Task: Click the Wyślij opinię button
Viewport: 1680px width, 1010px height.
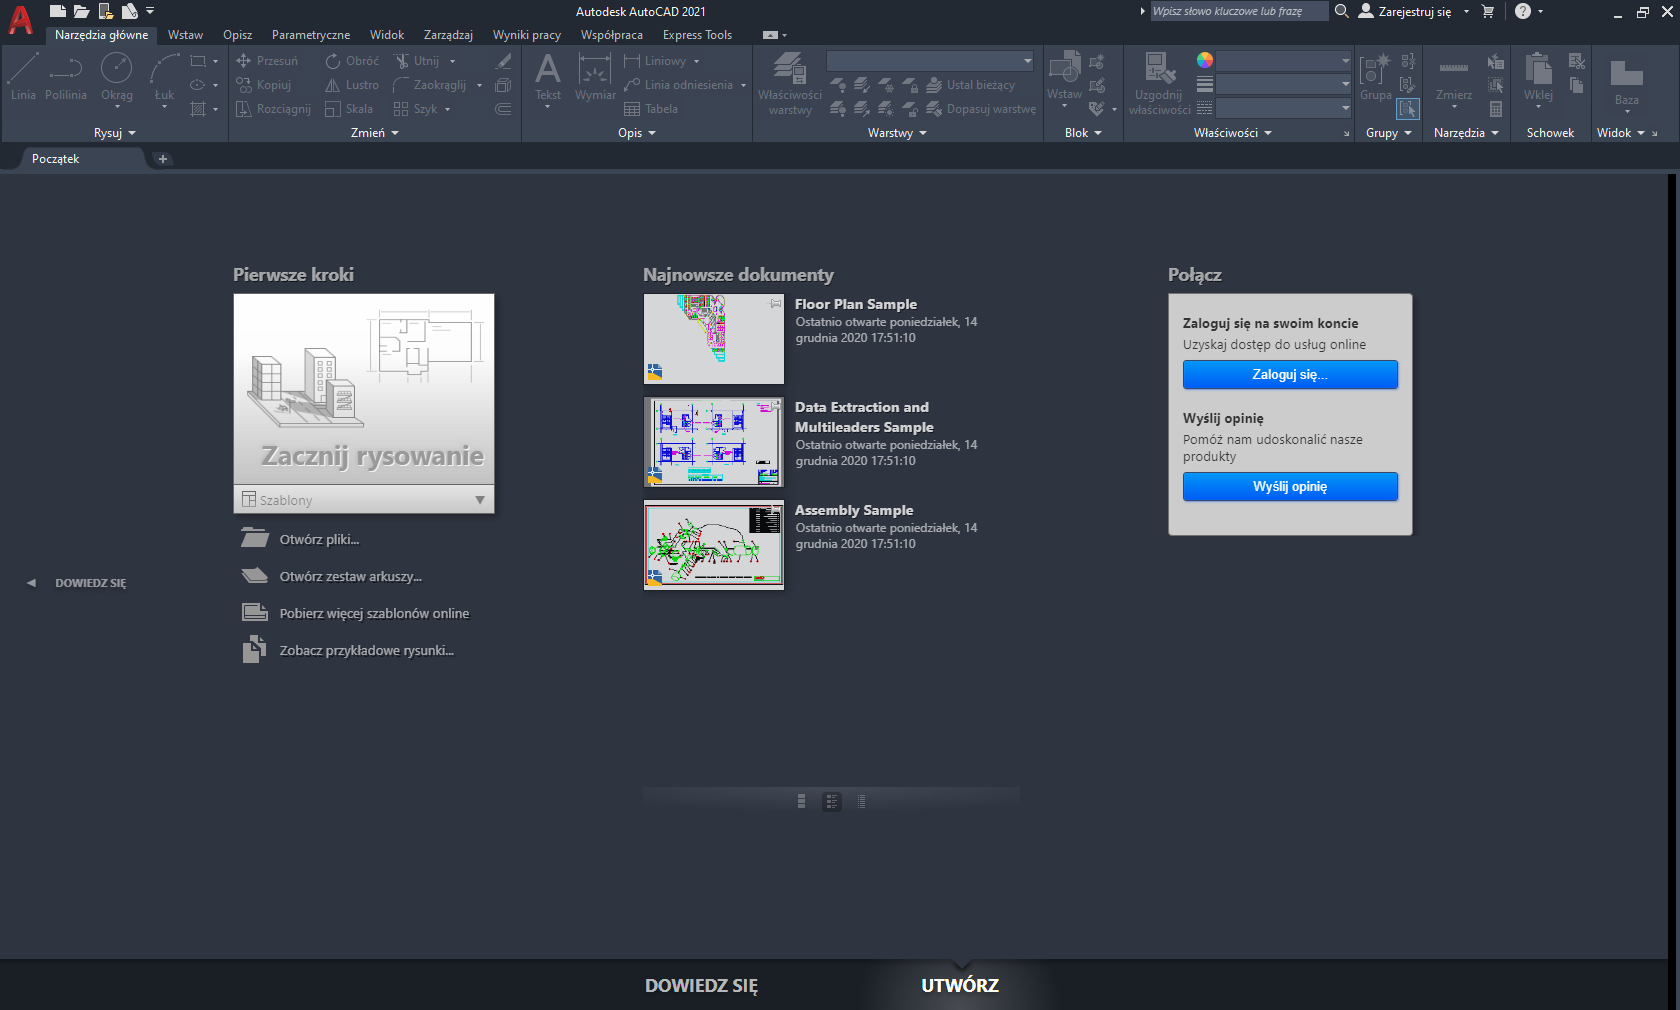Action: (x=1290, y=486)
